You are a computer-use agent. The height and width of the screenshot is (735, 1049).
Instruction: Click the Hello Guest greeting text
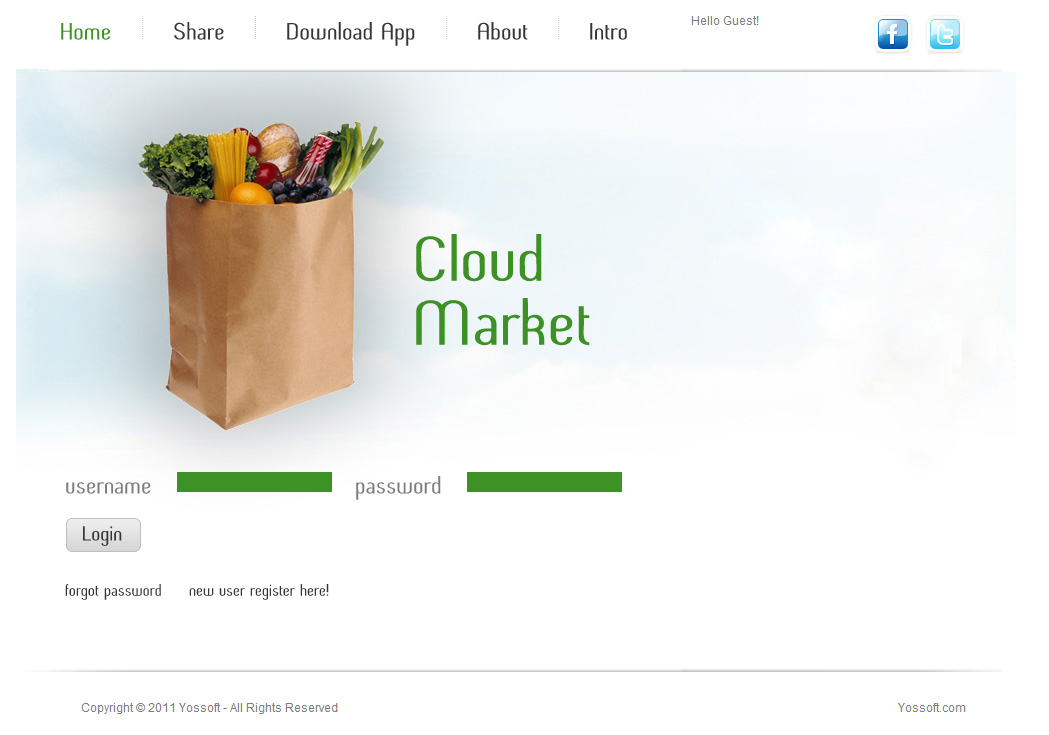click(x=725, y=21)
